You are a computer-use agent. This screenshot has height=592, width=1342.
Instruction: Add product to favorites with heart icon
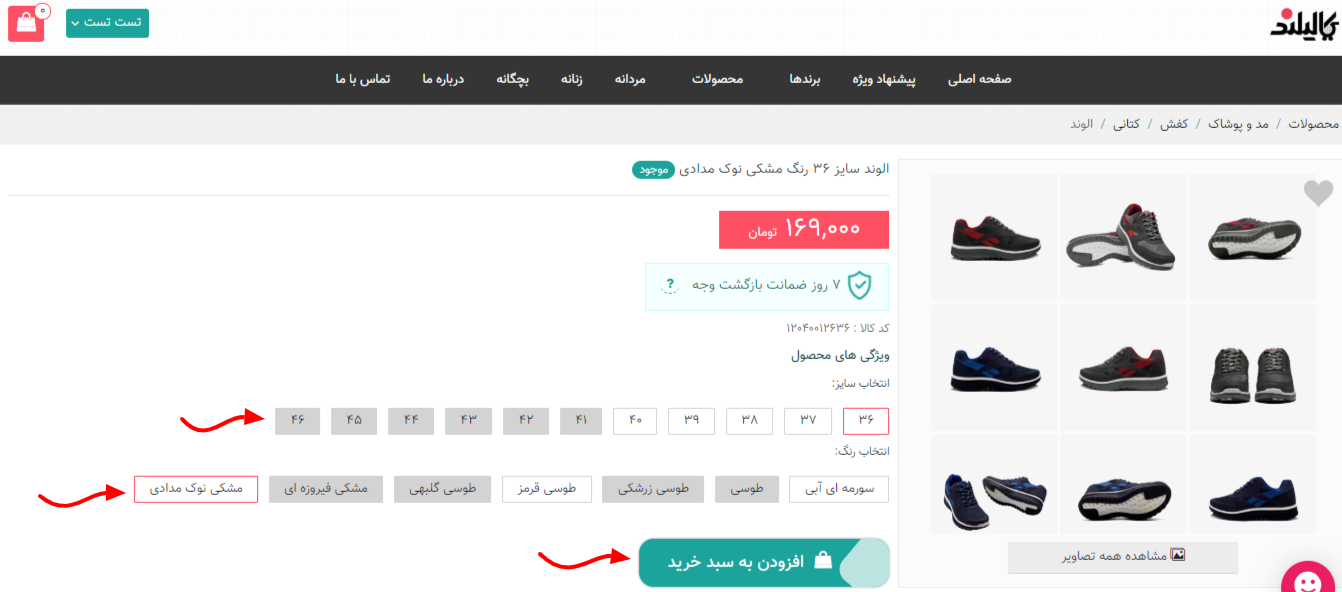pyautogui.click(x=1318, y=192)
